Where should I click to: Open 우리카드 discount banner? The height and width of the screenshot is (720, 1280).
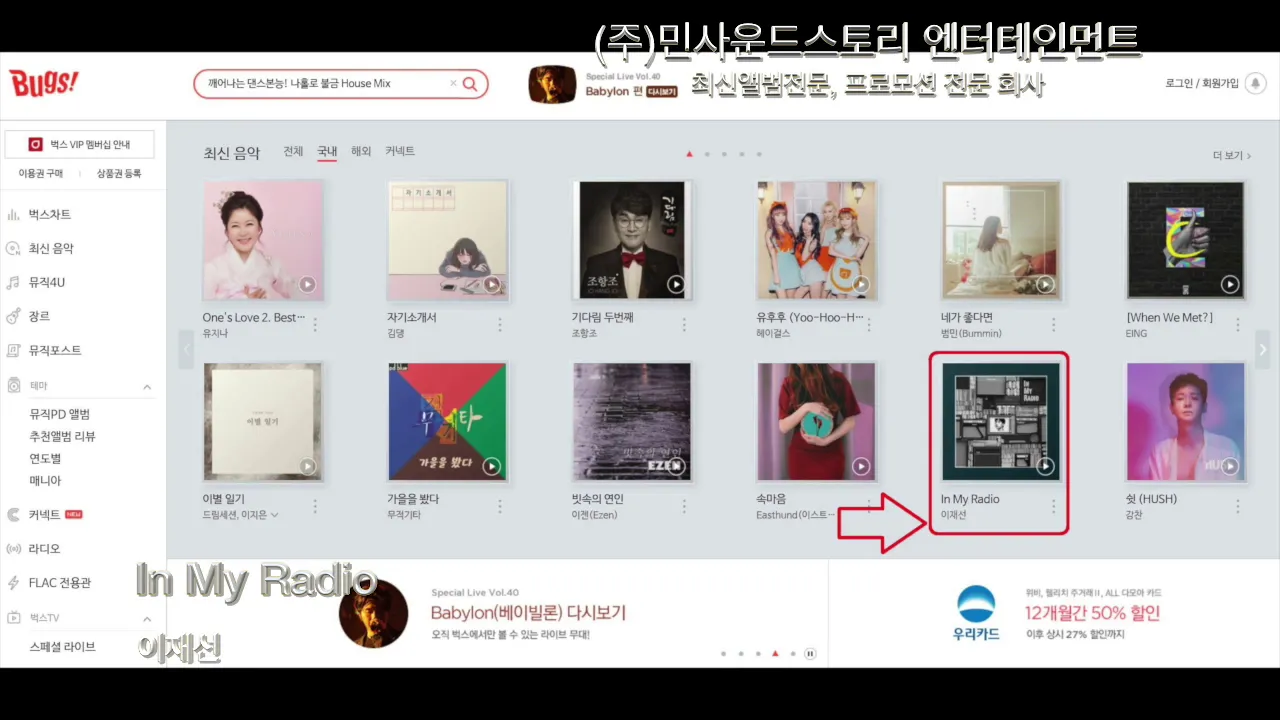tap(1054, 613)
